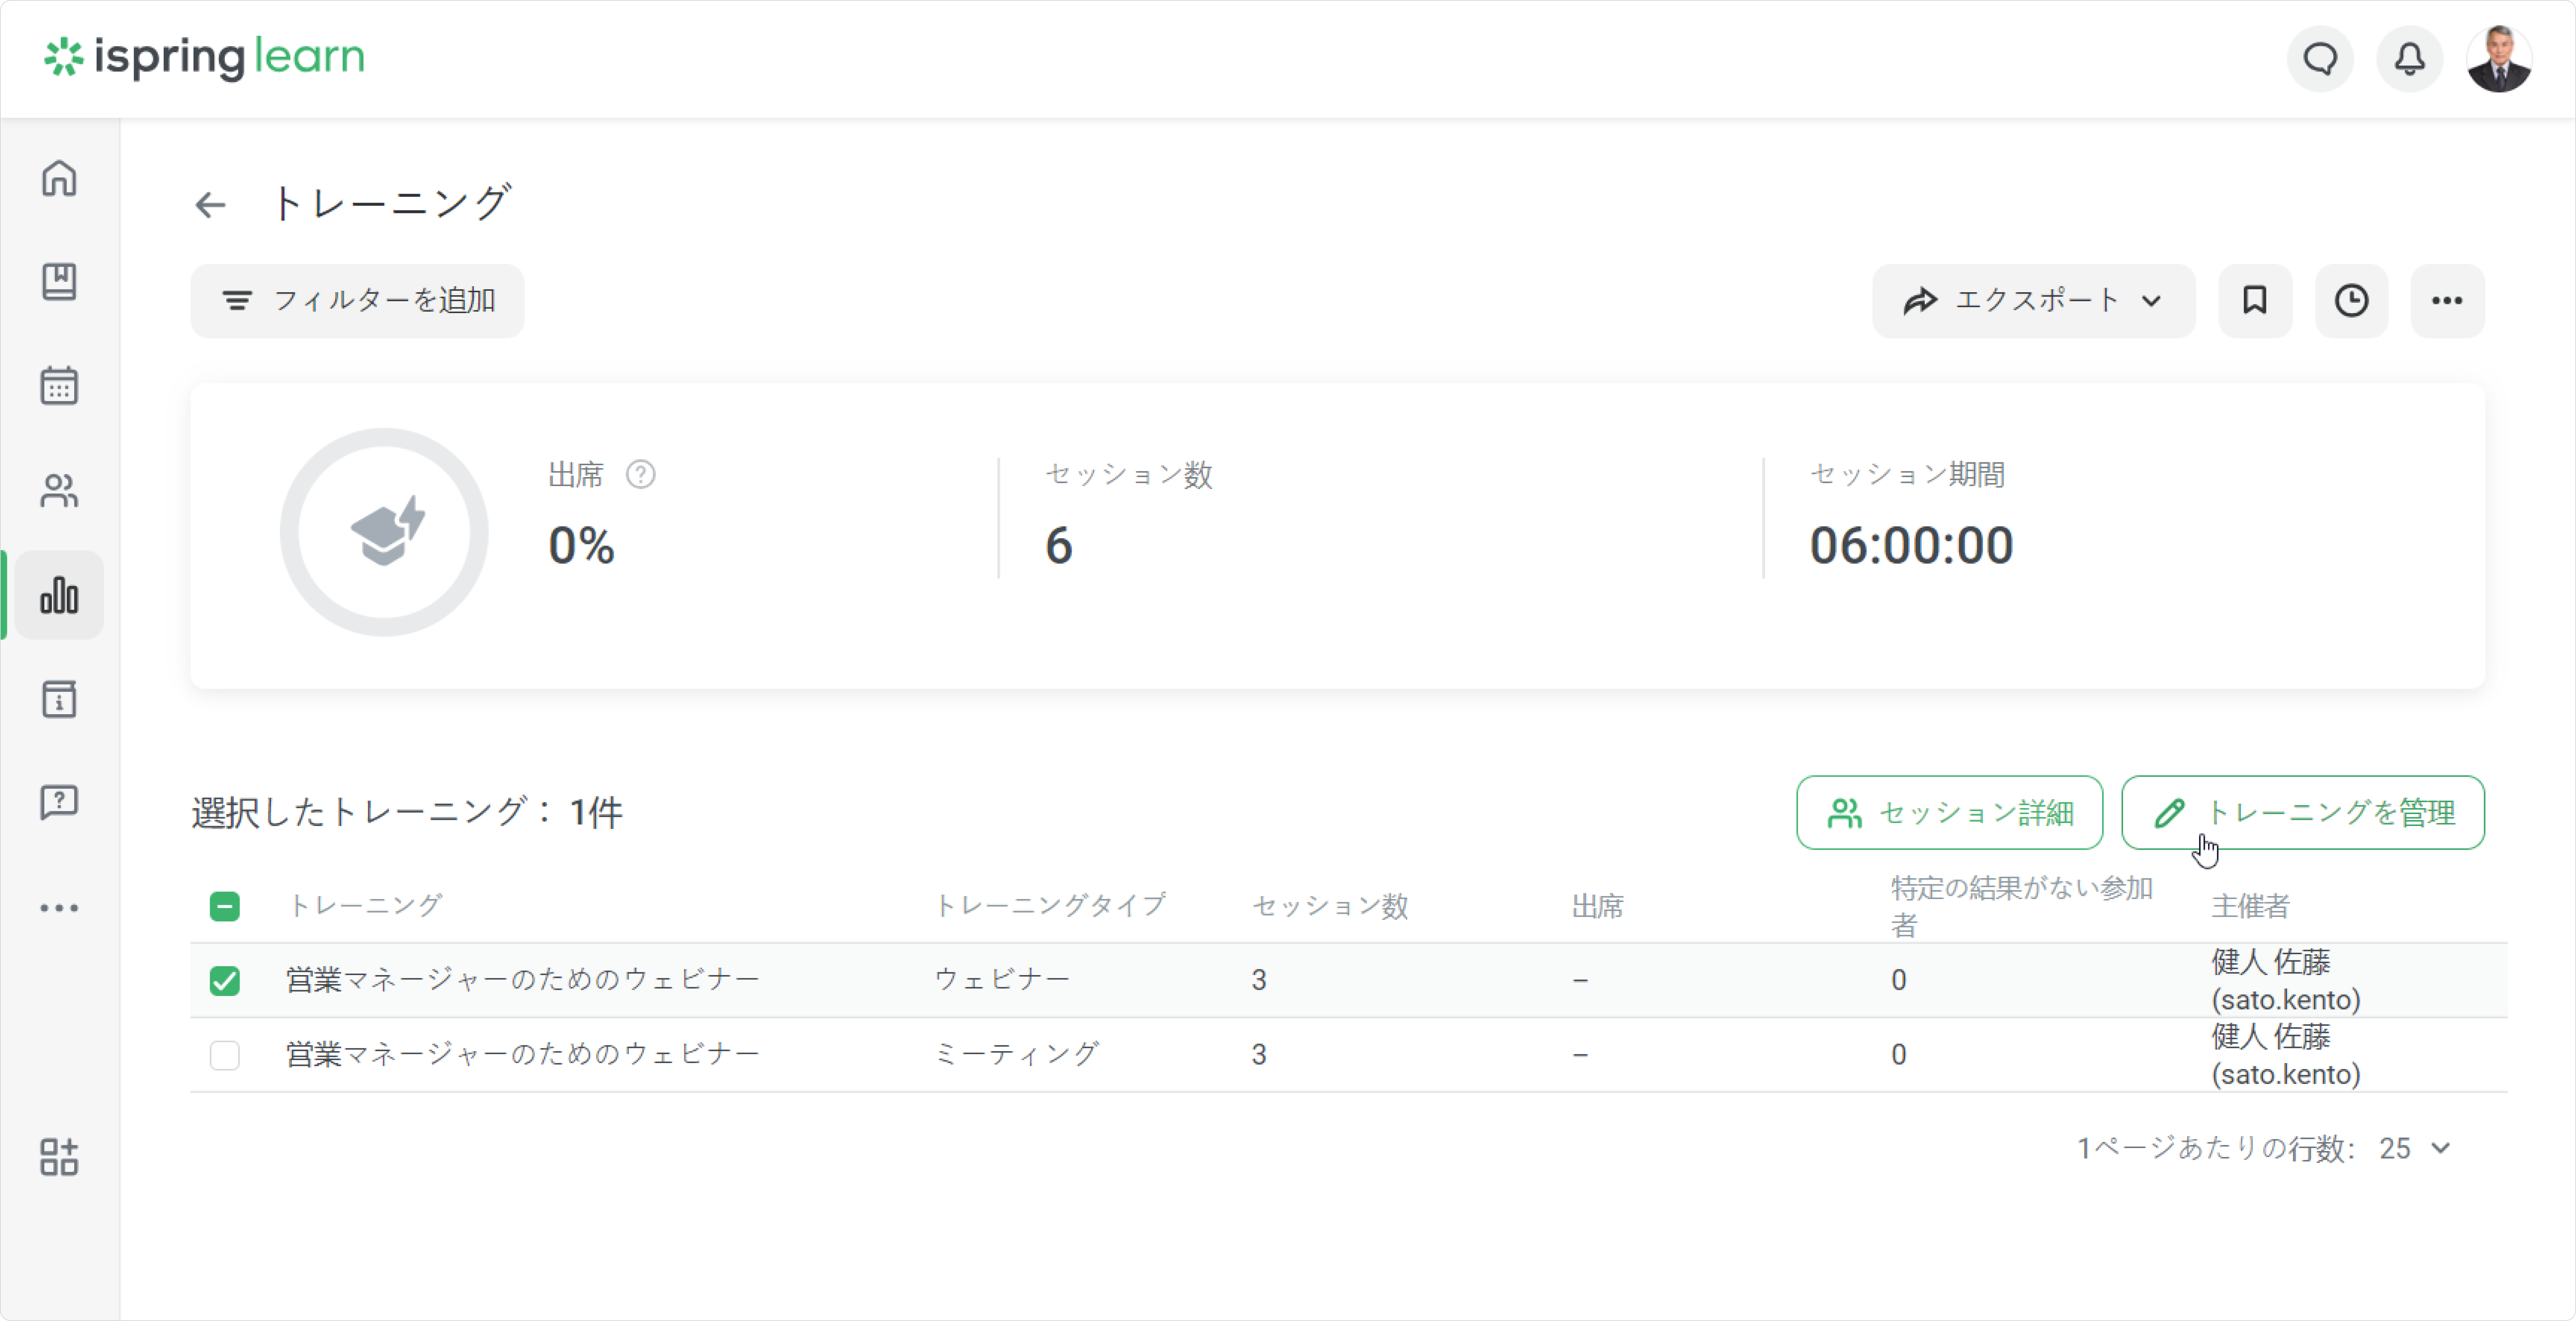Click training name in the ウェビナー row
Image resolution: width=2576 pixels, height=1321 pixels.
(x=523, y=980)
